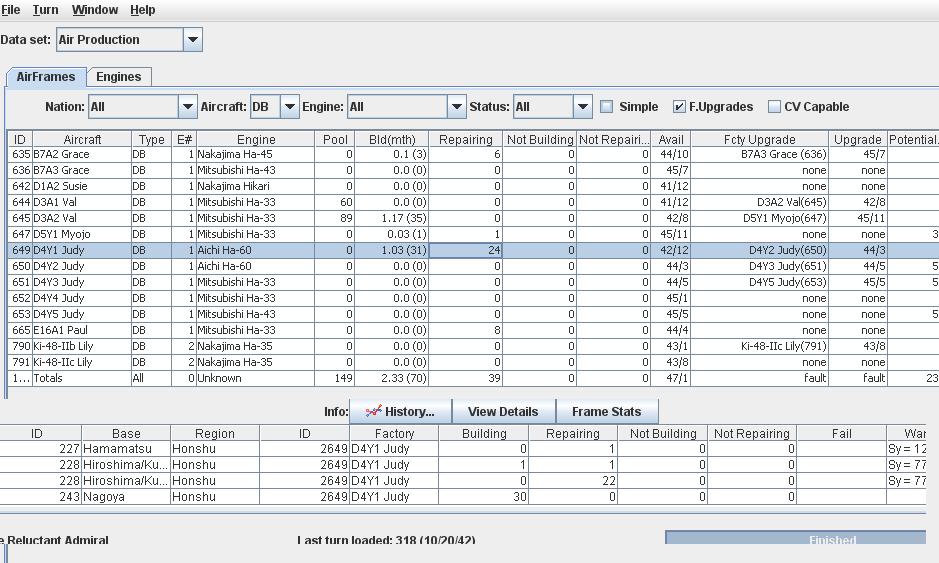Open the Aircraft type dropdown set to DB

click(290, 107)
